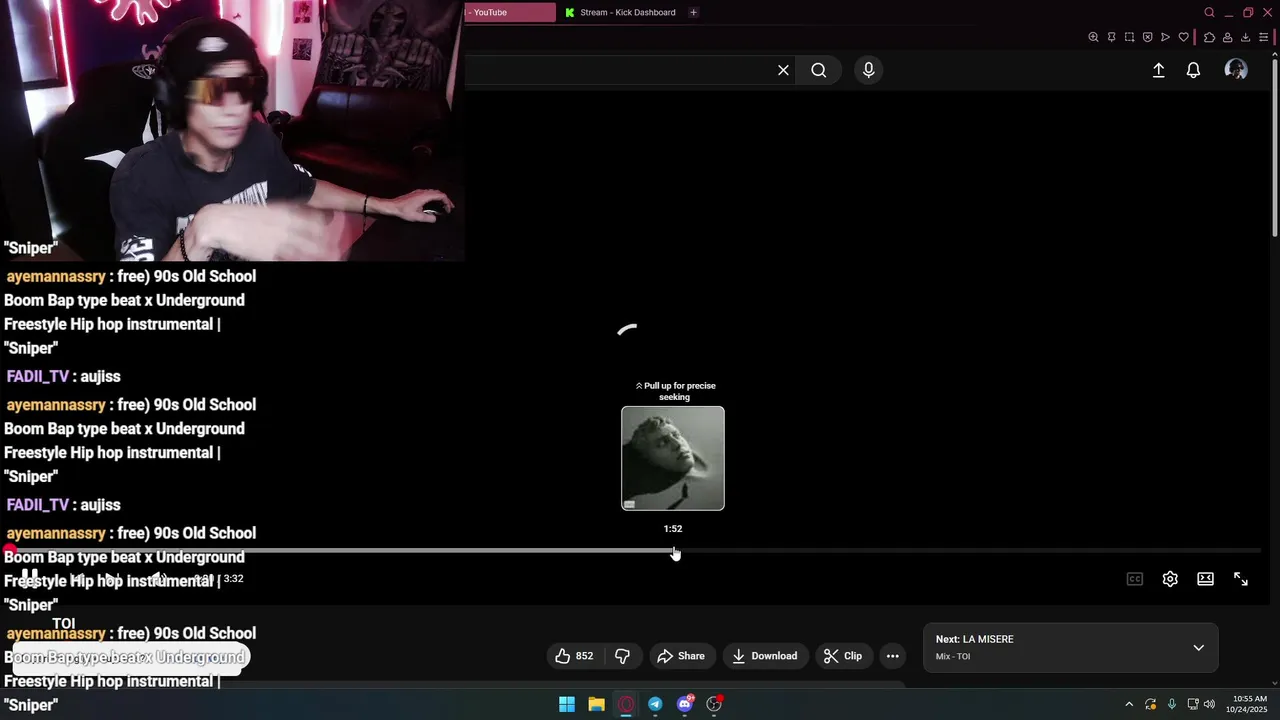The width and height of the screenshot is (1280, 720).
Task: Click the YouTube search magnifier button
Action: (819, 70)
